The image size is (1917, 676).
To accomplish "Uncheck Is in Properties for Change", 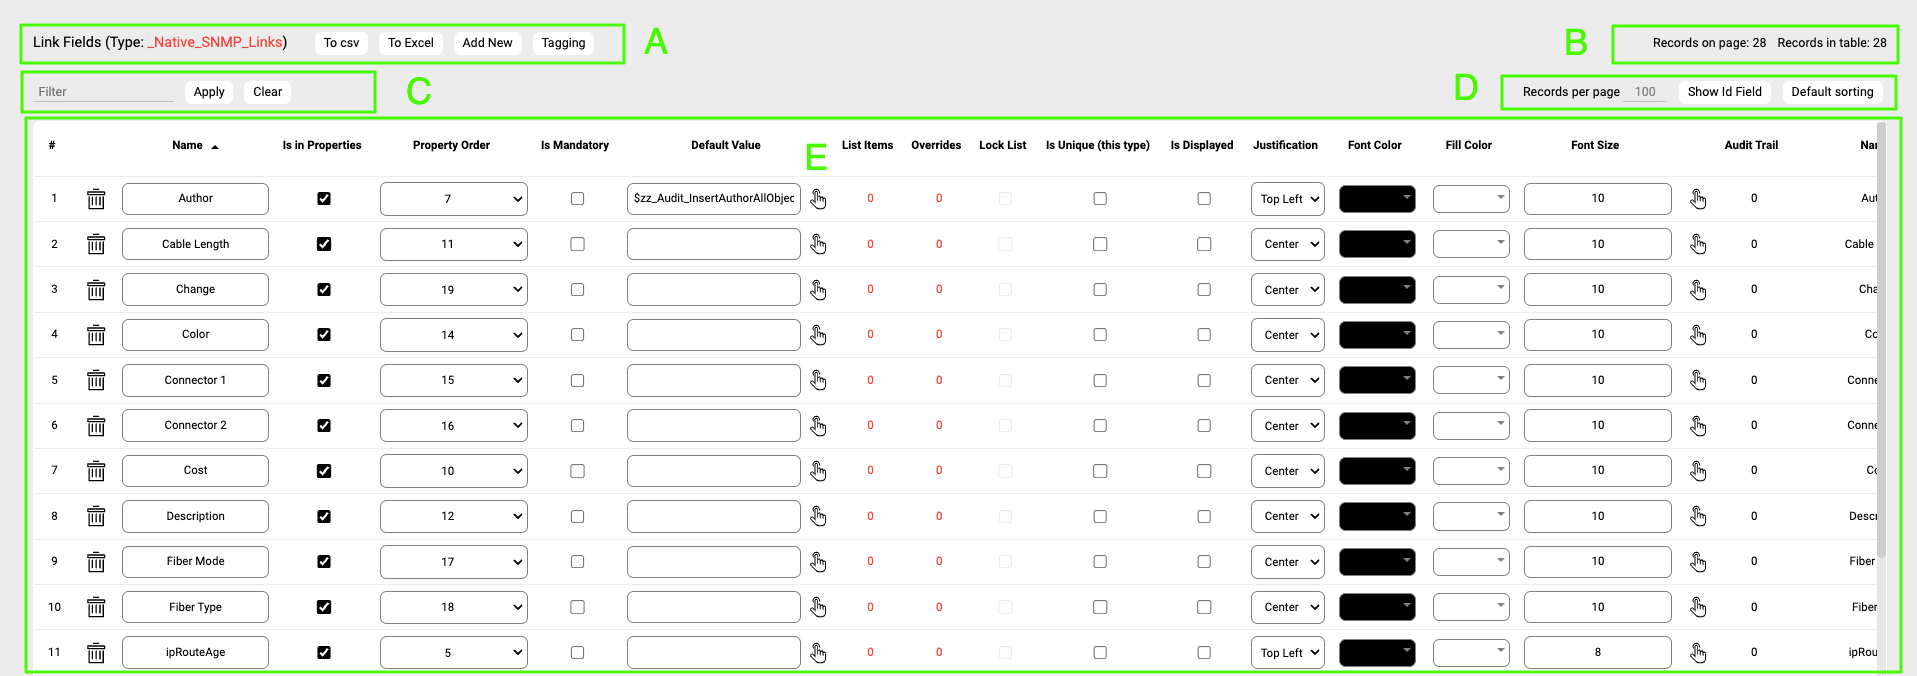I will [x=324, y=290].
